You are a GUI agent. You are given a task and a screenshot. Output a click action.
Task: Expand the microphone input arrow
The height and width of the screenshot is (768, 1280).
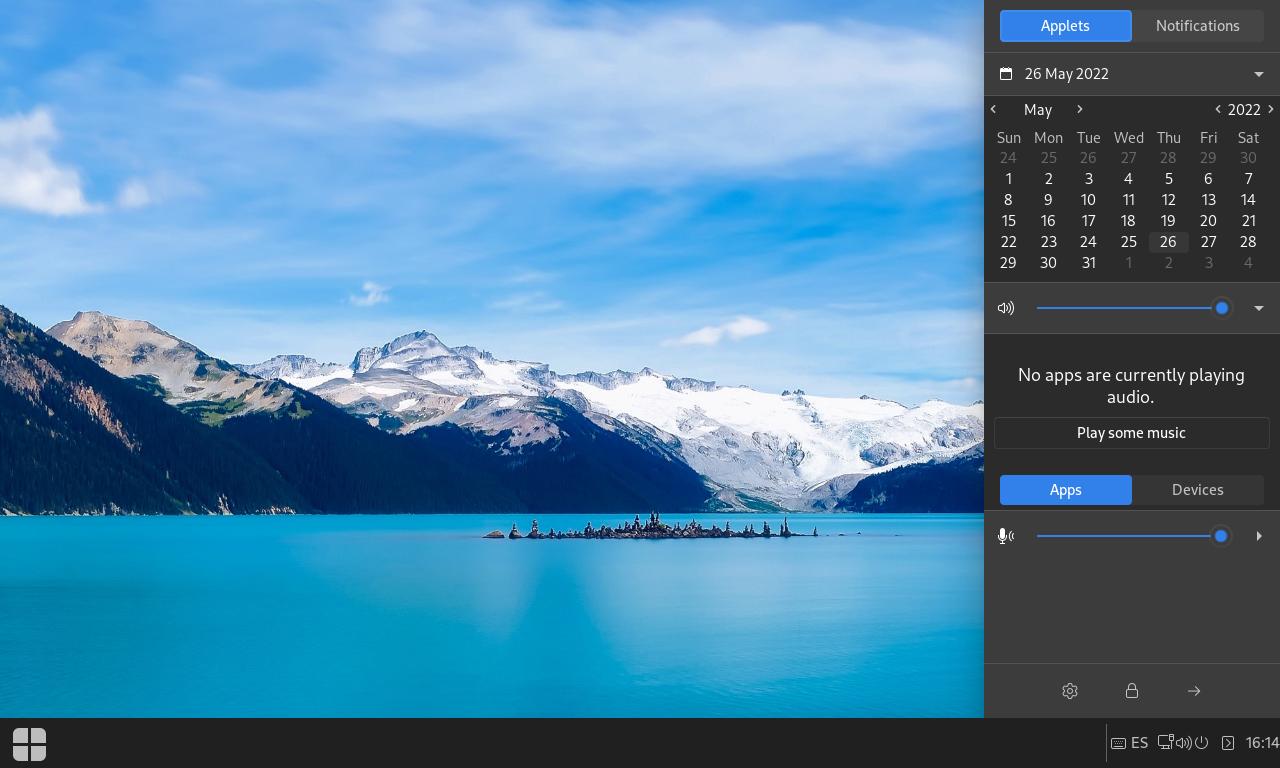point(1259,536)
